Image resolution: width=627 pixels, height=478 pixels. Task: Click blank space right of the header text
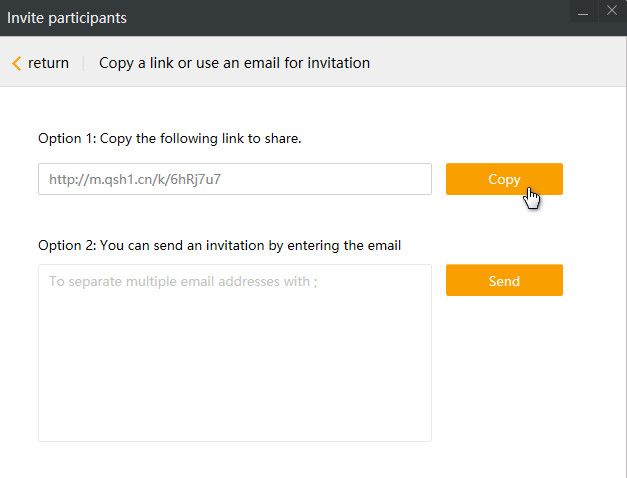coord(490,63)
